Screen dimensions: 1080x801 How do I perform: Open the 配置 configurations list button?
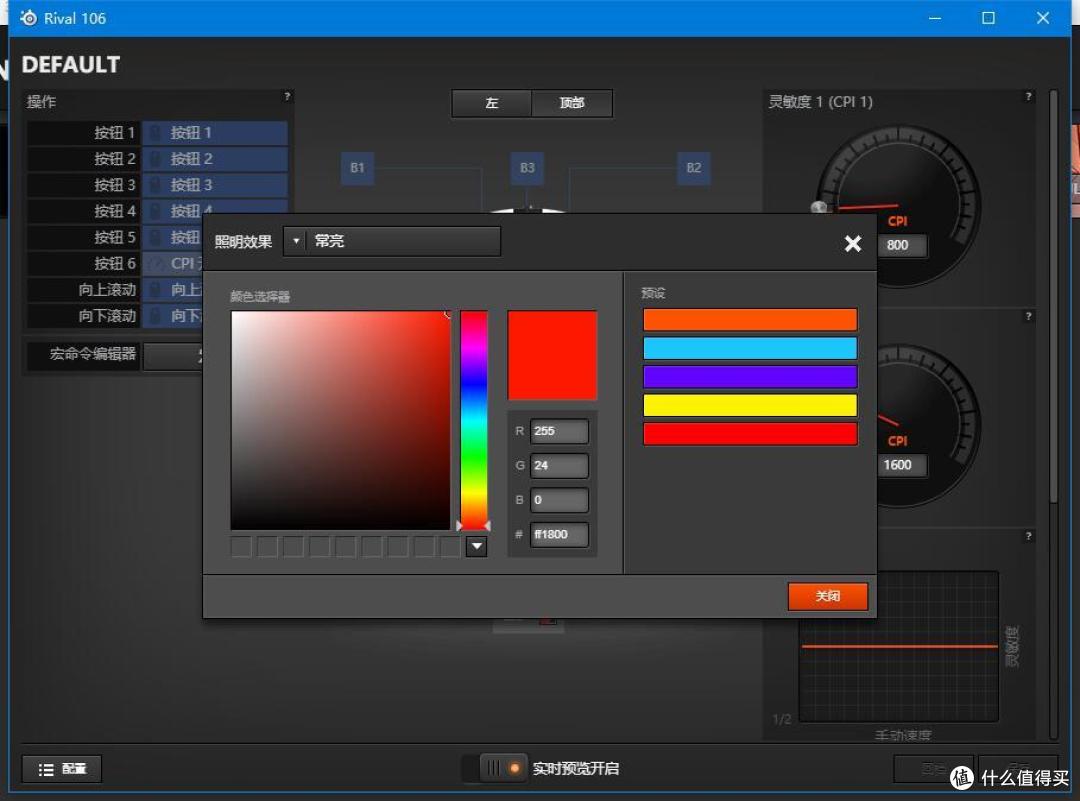point(62,769)
